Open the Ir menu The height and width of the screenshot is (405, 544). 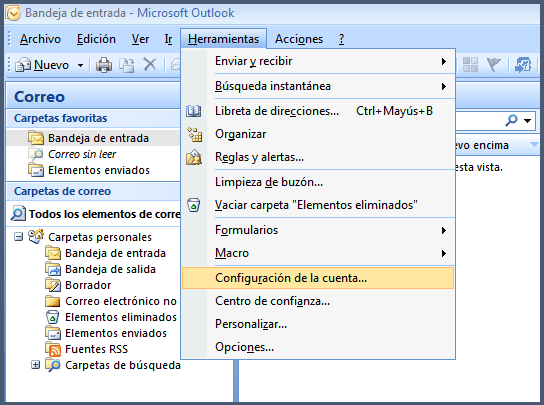(168, 39)
